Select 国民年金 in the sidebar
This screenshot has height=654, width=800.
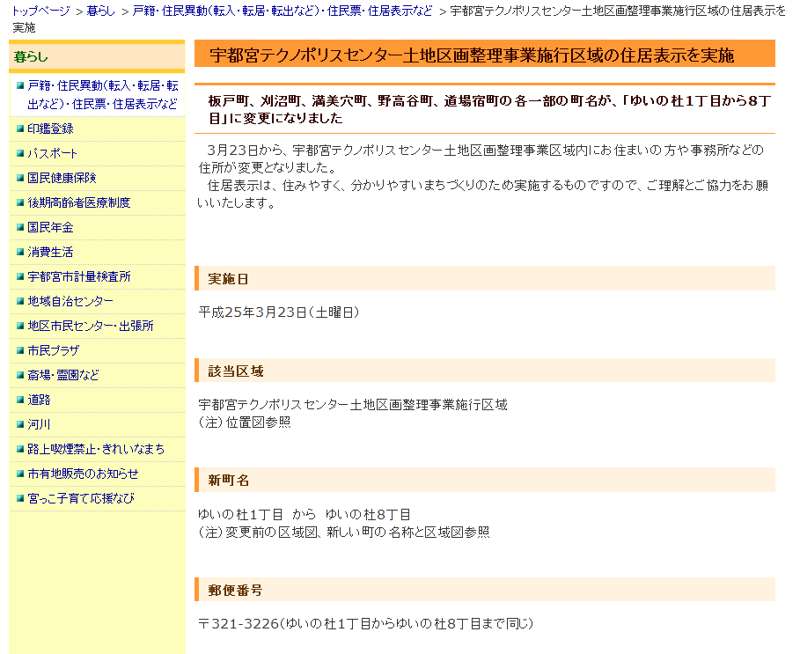[x=51, y=227]
